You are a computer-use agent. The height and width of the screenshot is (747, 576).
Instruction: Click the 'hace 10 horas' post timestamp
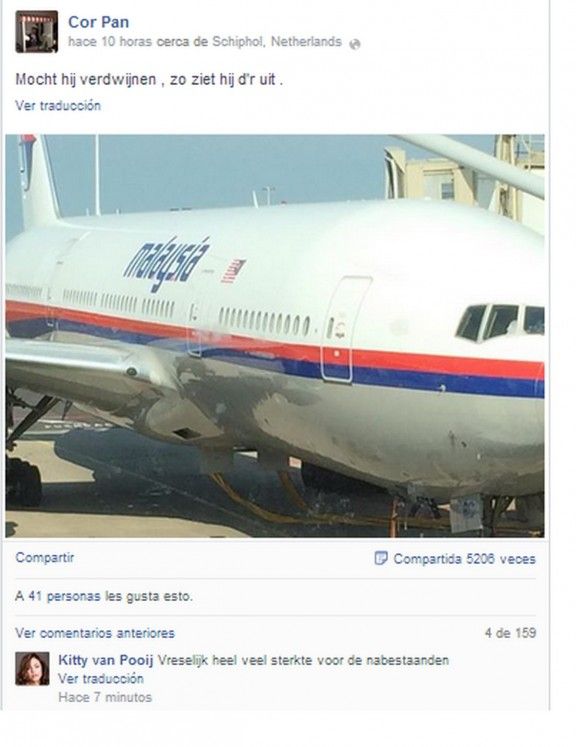(x=110, y=42)
